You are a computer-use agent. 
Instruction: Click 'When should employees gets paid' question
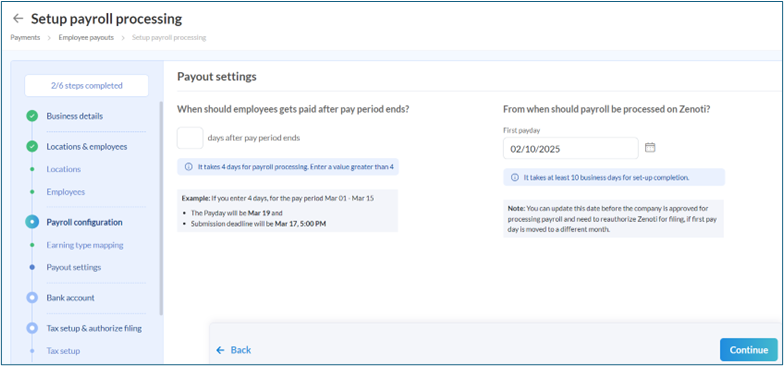294,109
